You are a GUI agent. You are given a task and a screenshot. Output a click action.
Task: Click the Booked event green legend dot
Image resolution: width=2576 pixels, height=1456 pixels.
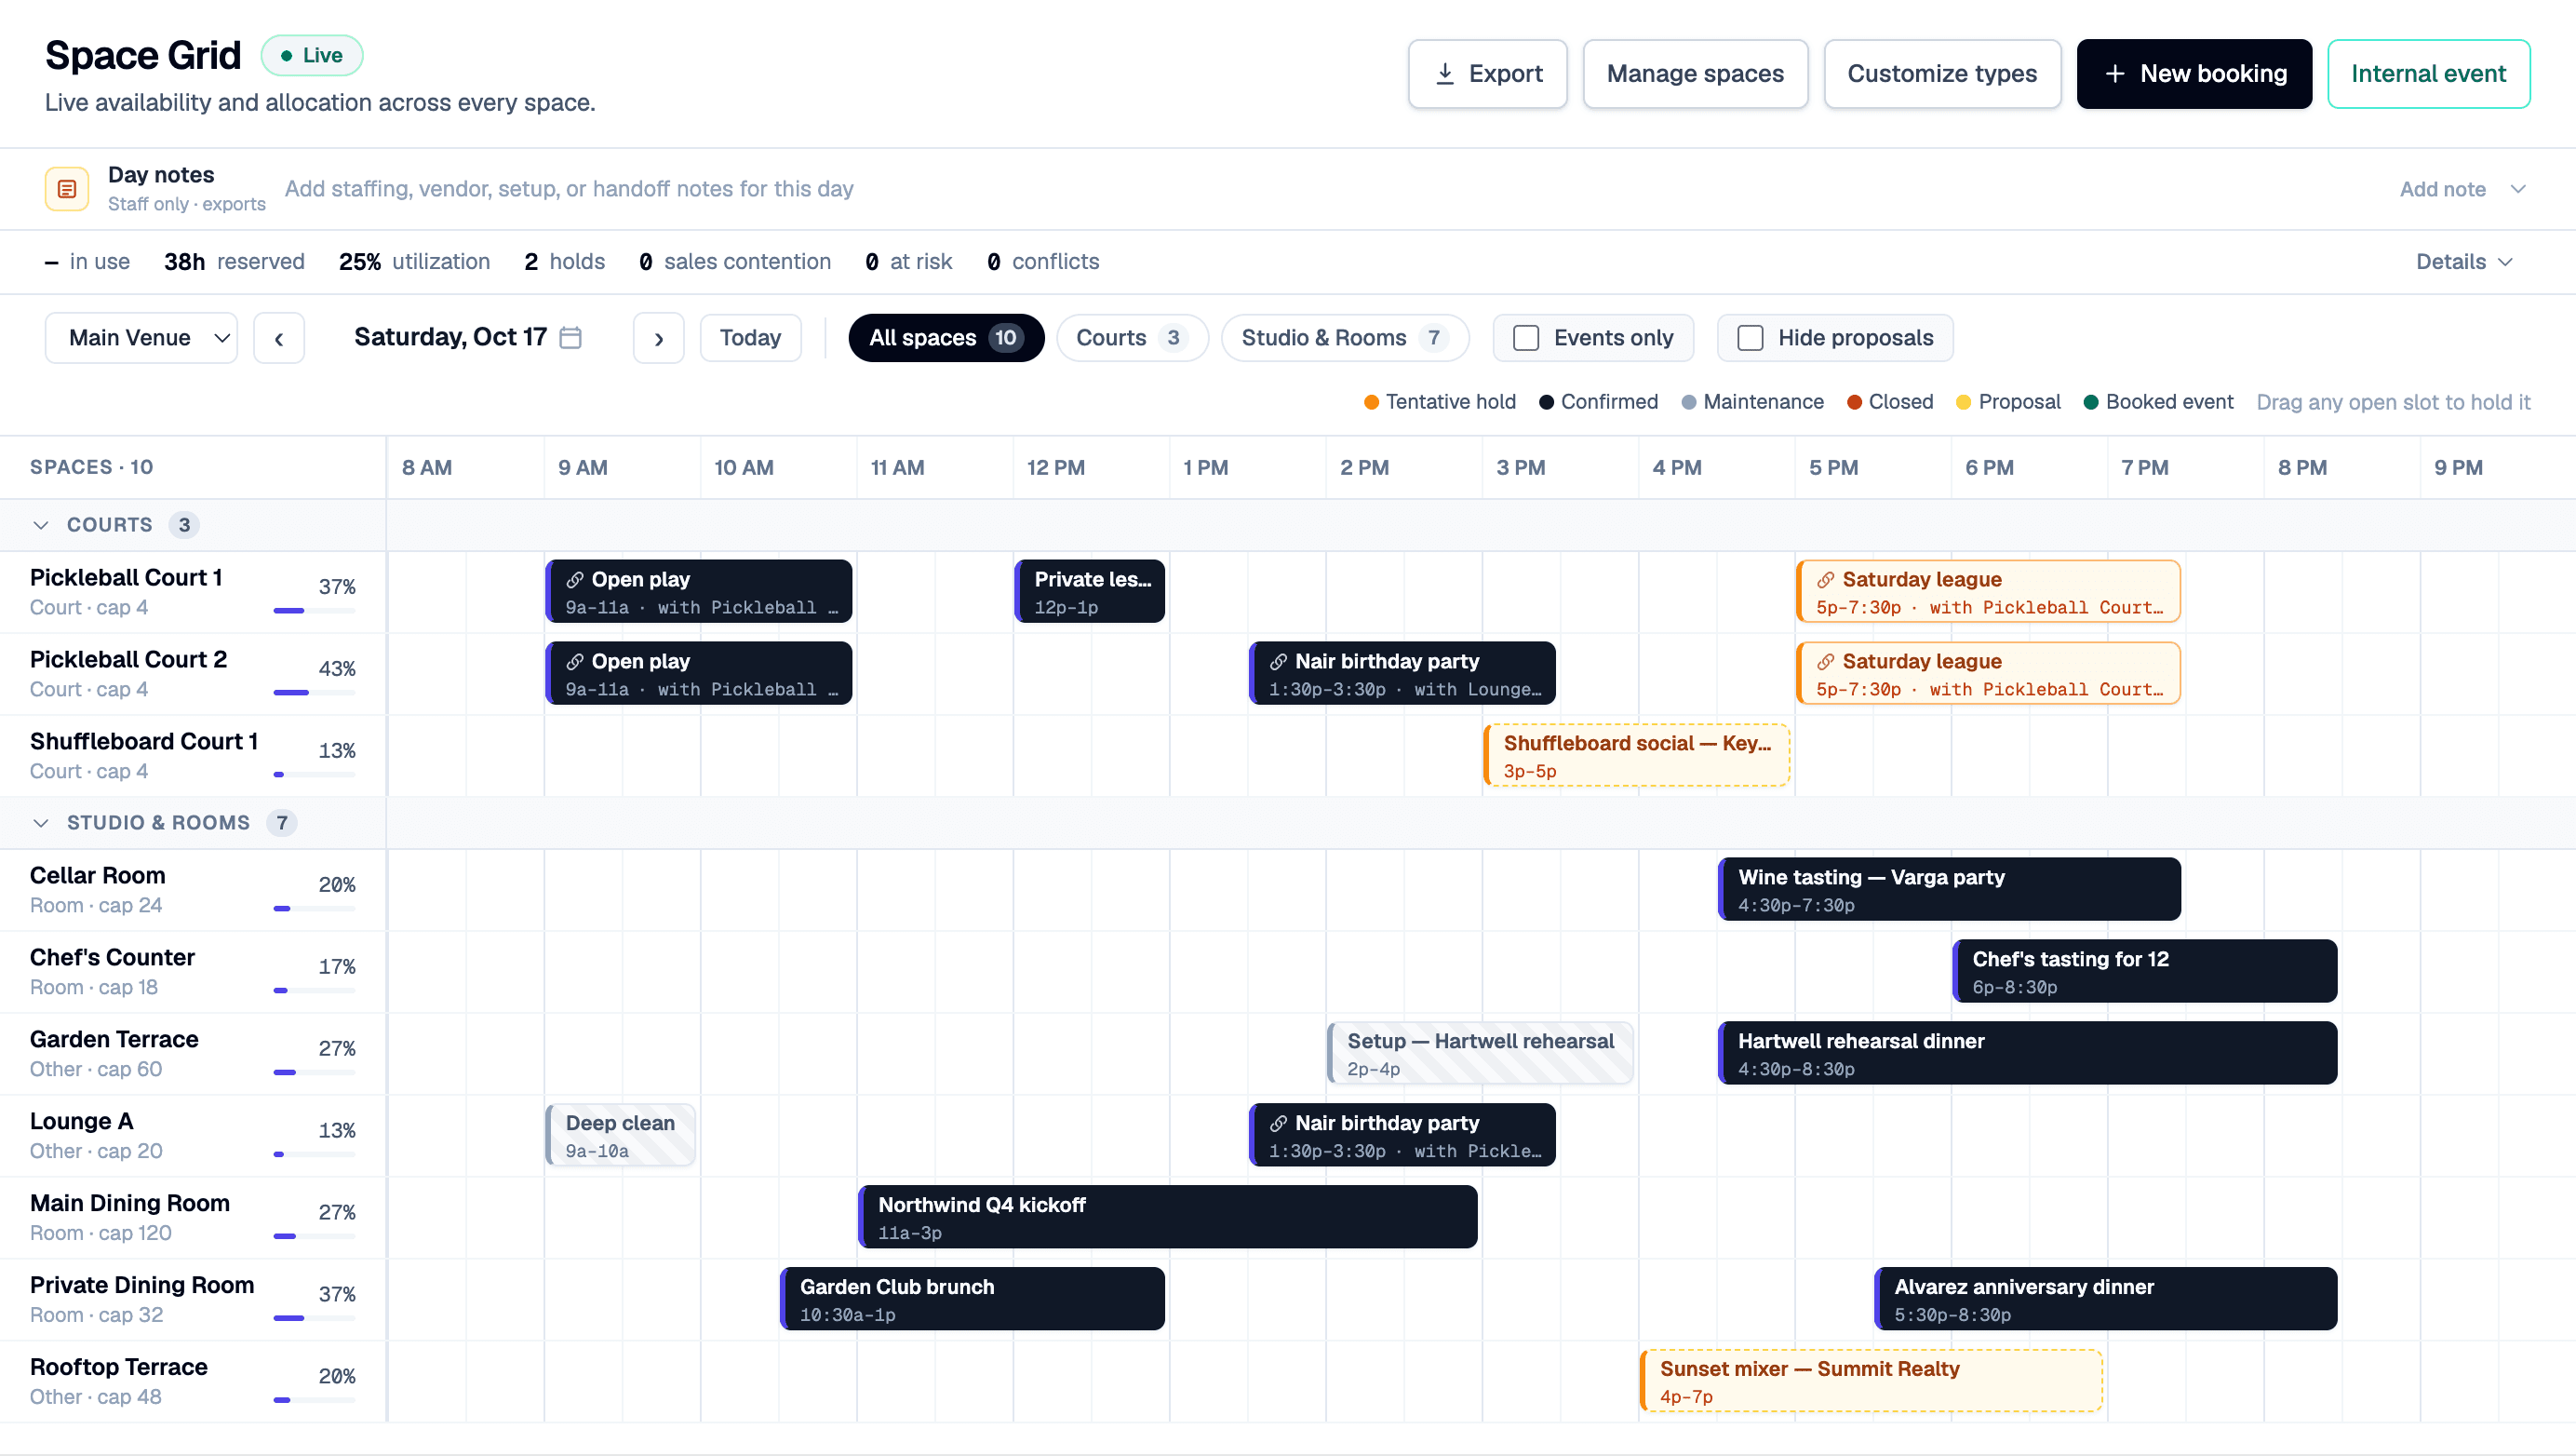point(2090,402)
